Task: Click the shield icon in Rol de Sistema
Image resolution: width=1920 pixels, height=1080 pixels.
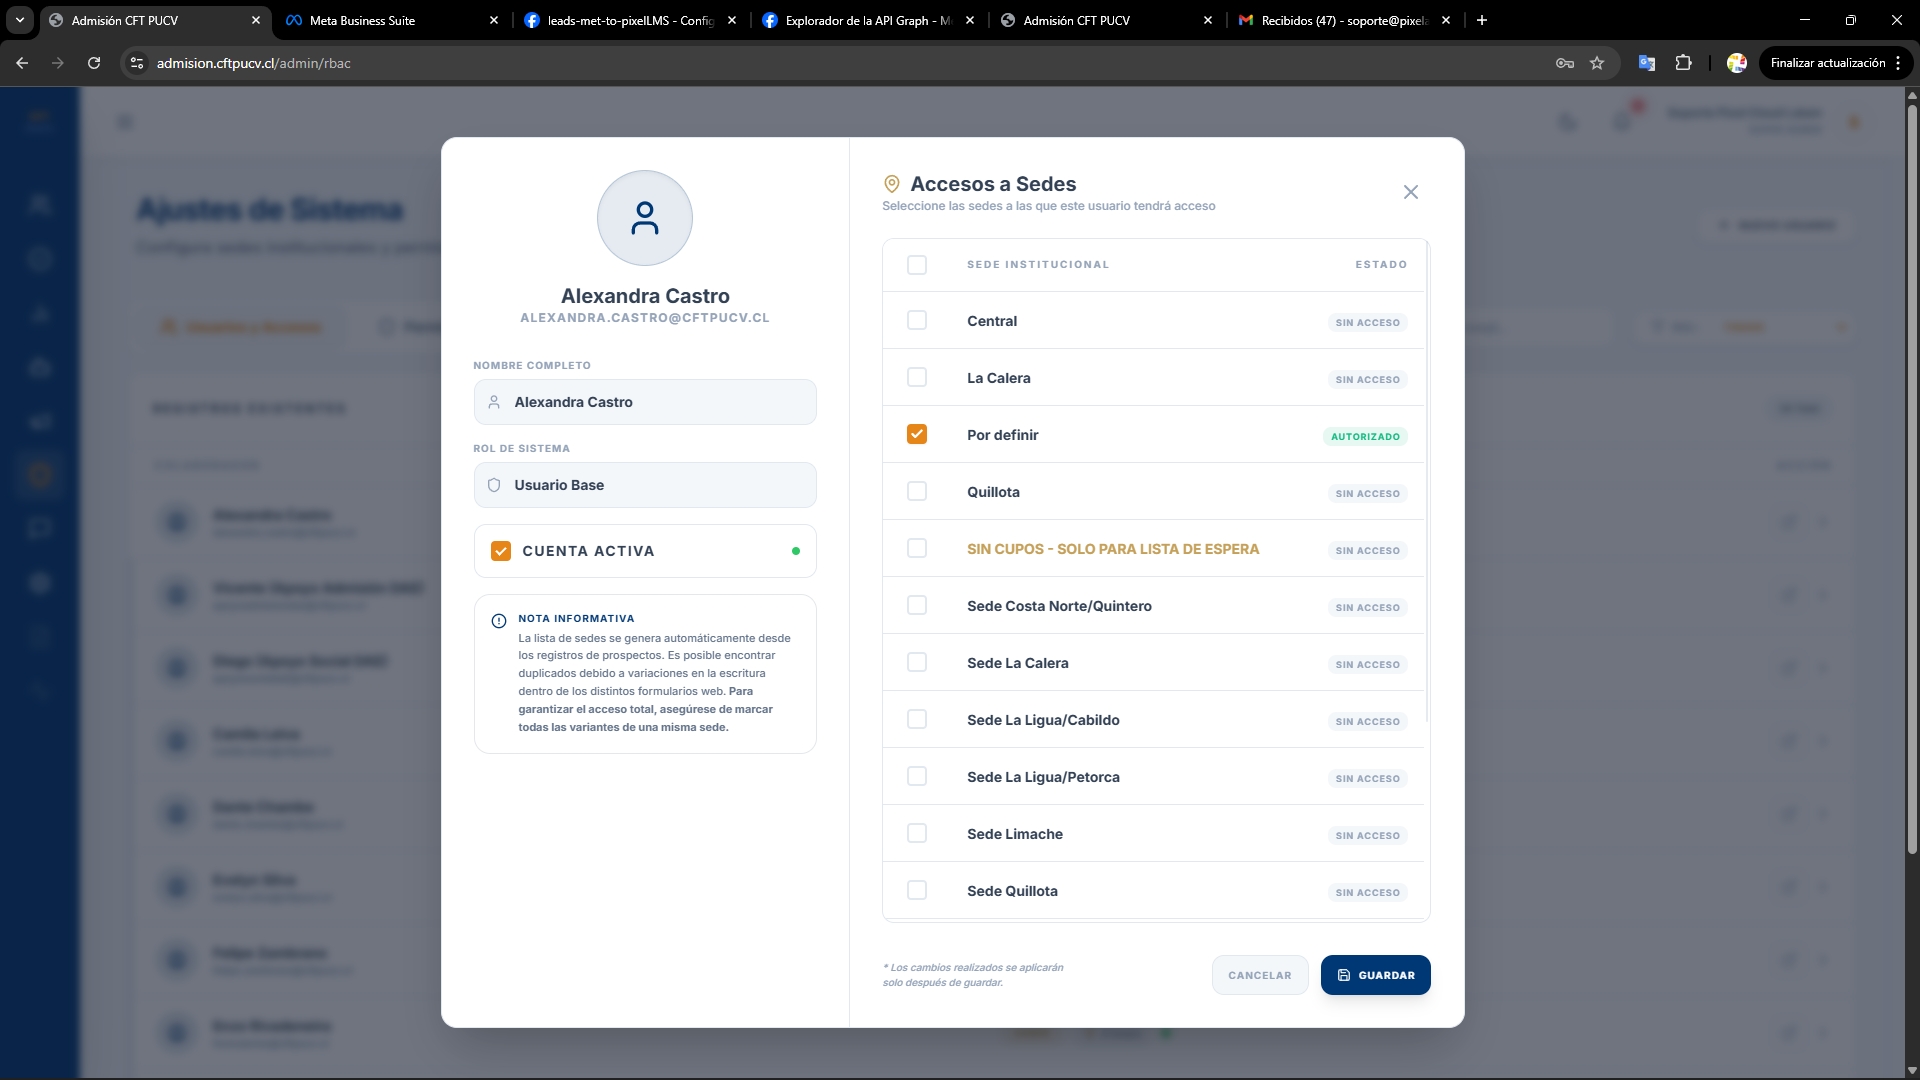Action: (x=494, y=485)
